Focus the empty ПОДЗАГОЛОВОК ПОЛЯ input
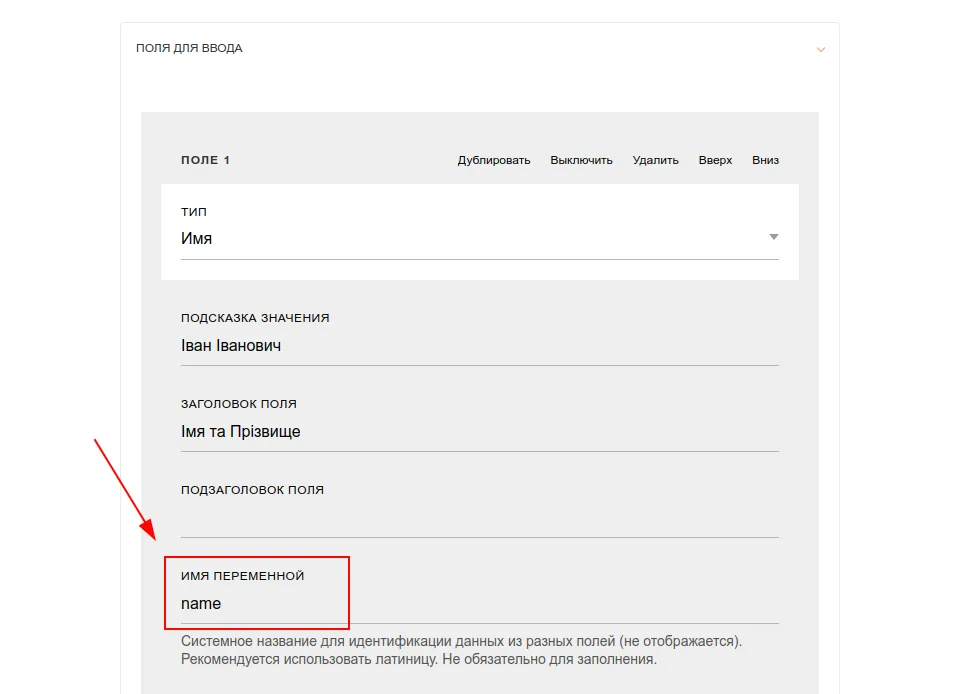 click(479, 519)
